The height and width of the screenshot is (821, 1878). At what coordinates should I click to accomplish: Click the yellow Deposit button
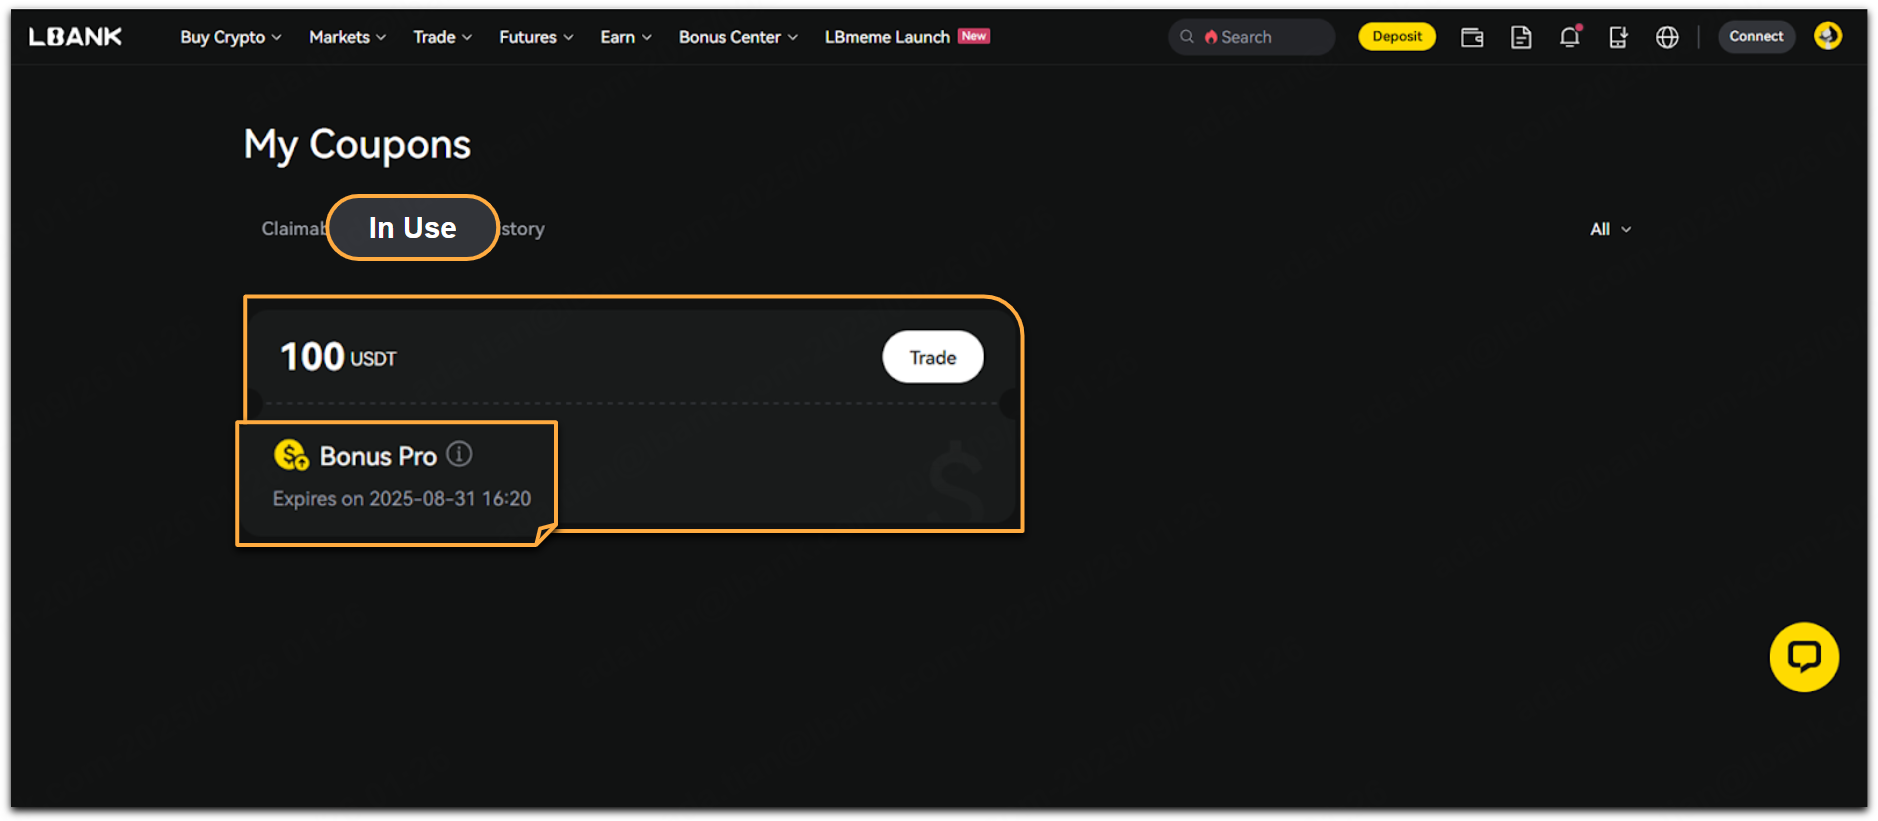[1396, 37]
